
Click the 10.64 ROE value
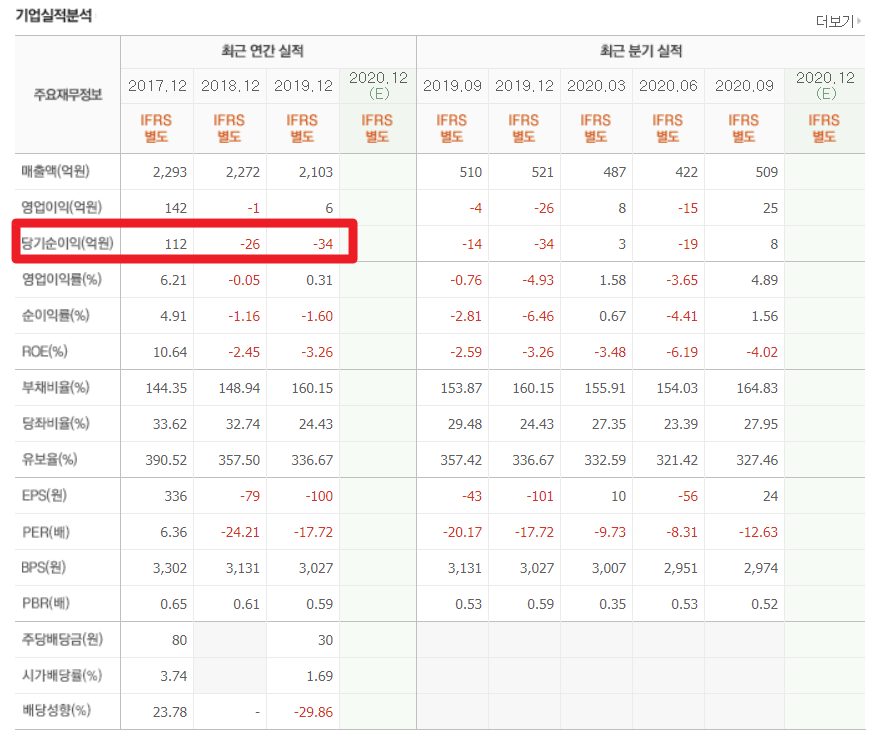pyautogui.click(x=170, y=352)
